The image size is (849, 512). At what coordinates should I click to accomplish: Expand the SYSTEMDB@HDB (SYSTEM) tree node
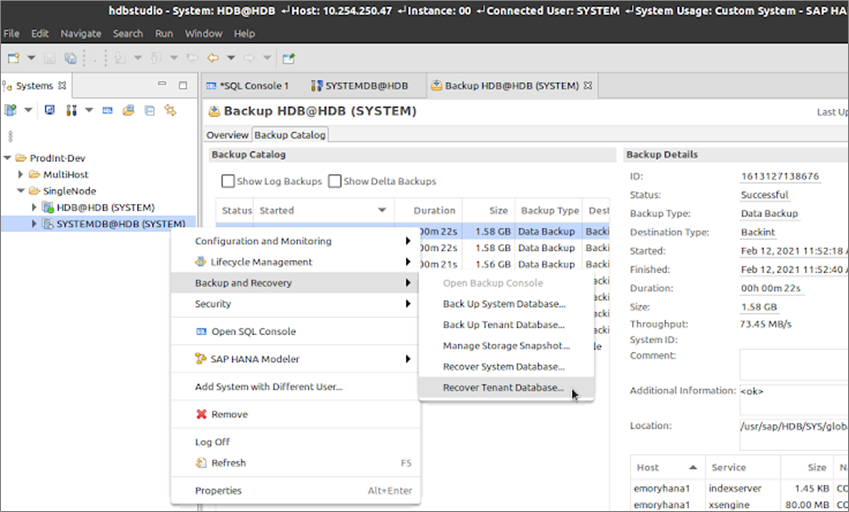[x=34, y=224]
